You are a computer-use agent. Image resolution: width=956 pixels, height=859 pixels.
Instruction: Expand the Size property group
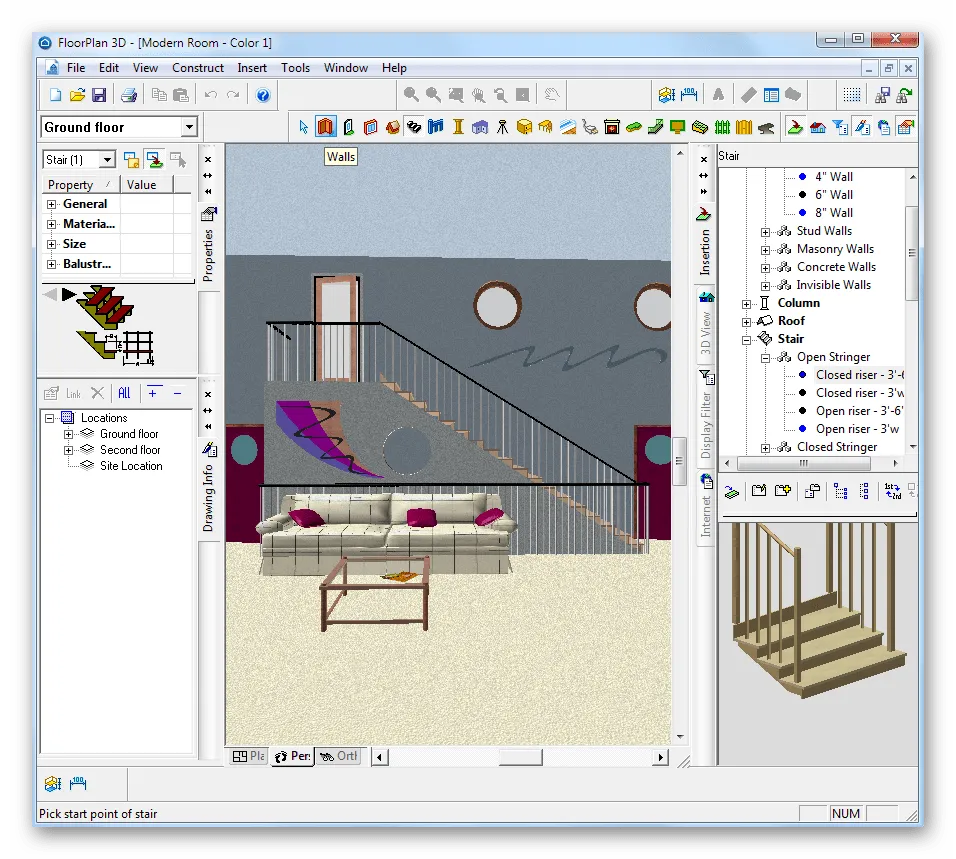[52, 244]
